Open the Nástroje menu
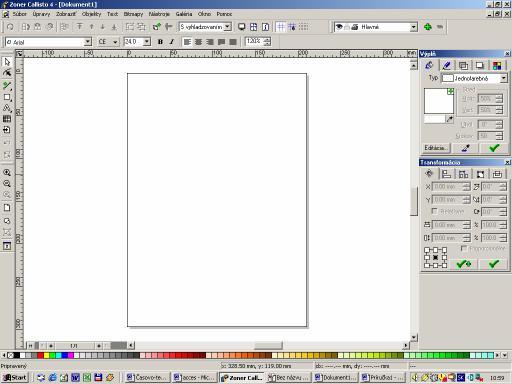The image size is (512, 384). click(x=159, y=14)
